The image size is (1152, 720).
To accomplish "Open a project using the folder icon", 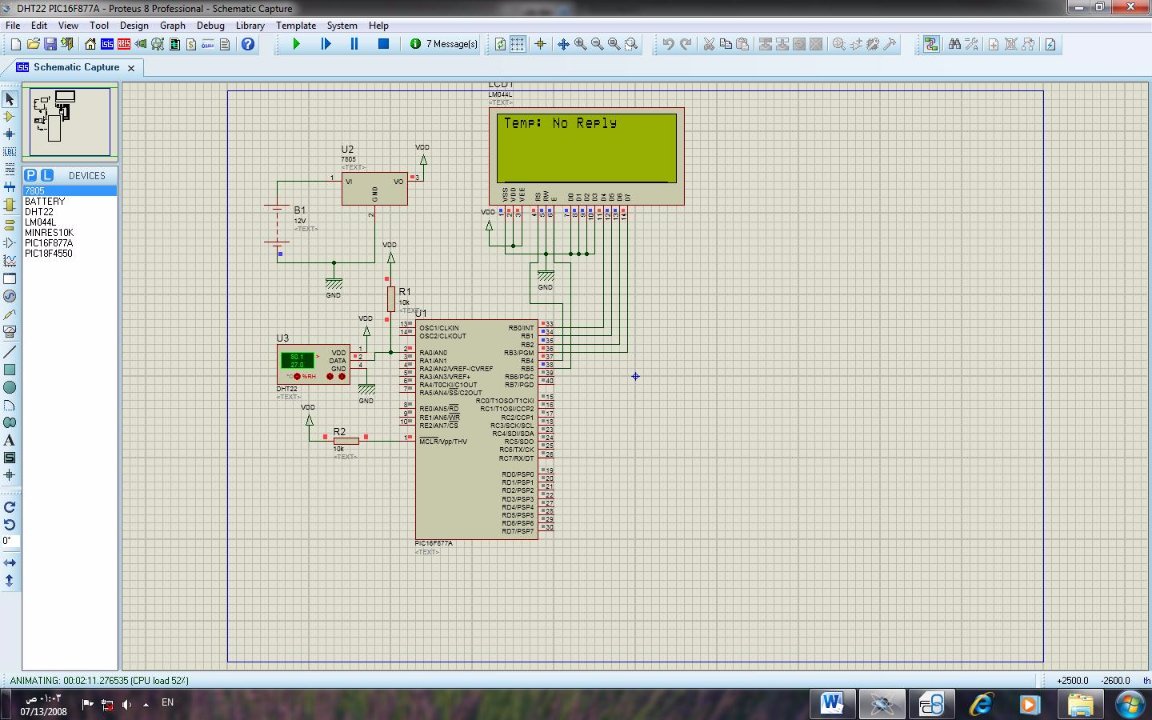I will [x=33, y=44].
